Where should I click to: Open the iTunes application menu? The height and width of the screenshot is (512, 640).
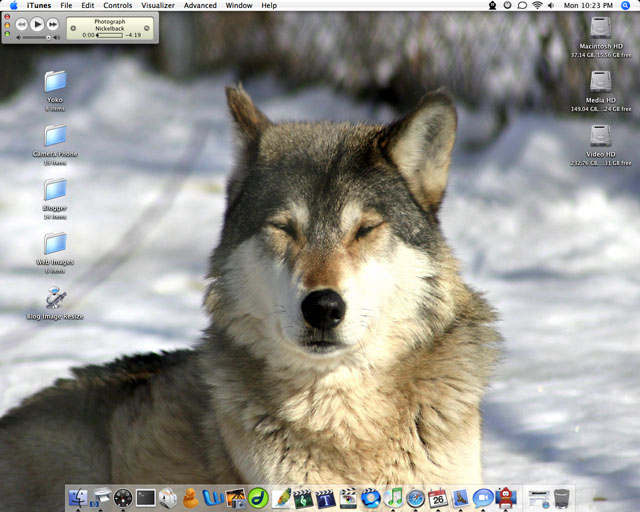point(39,5)
